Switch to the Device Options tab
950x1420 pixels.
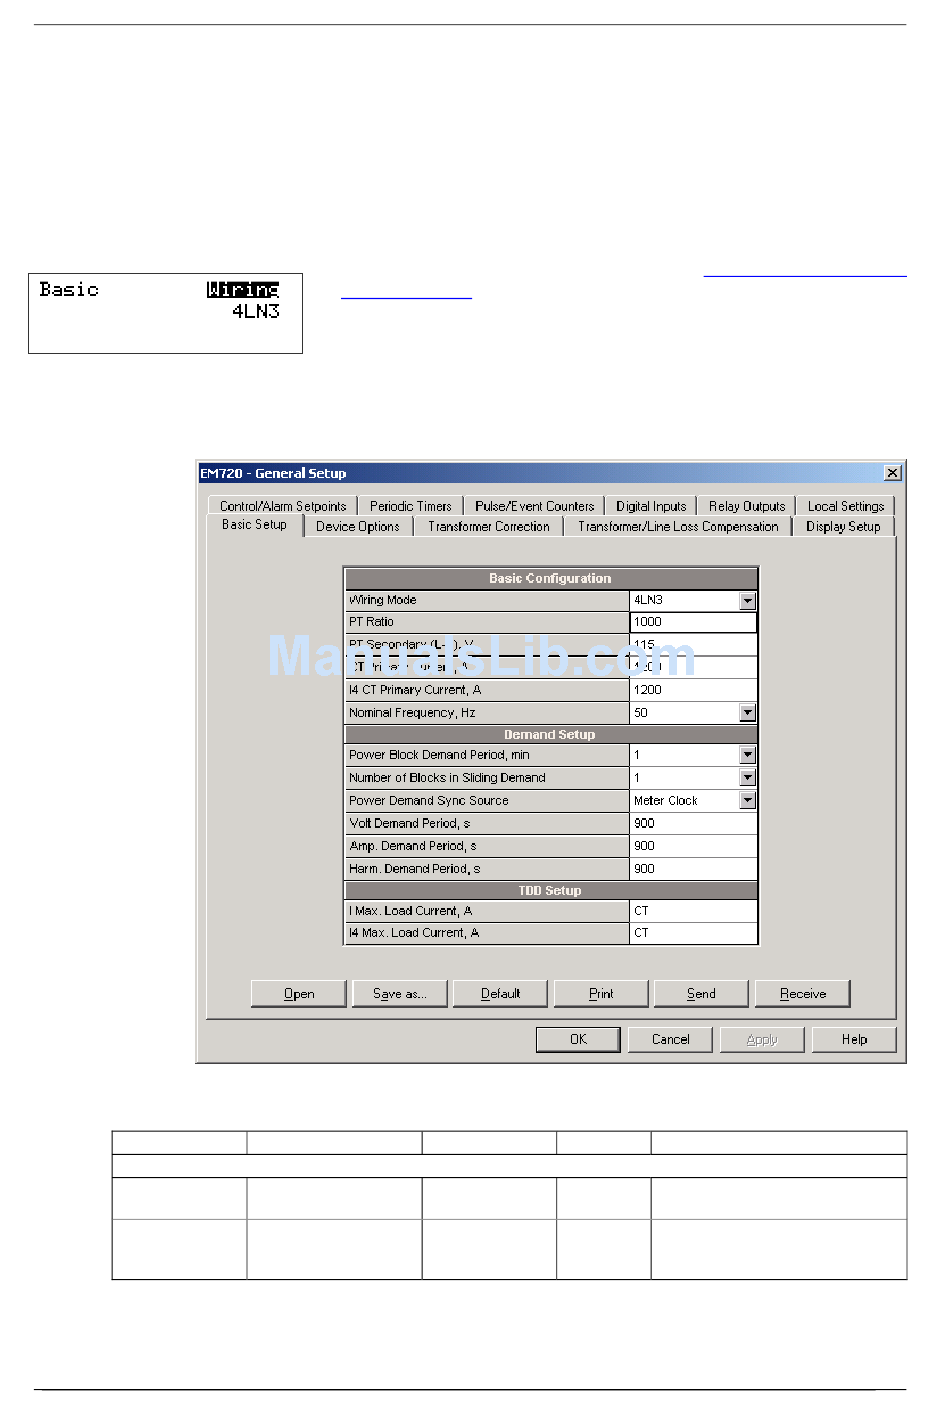click(357, 526)
